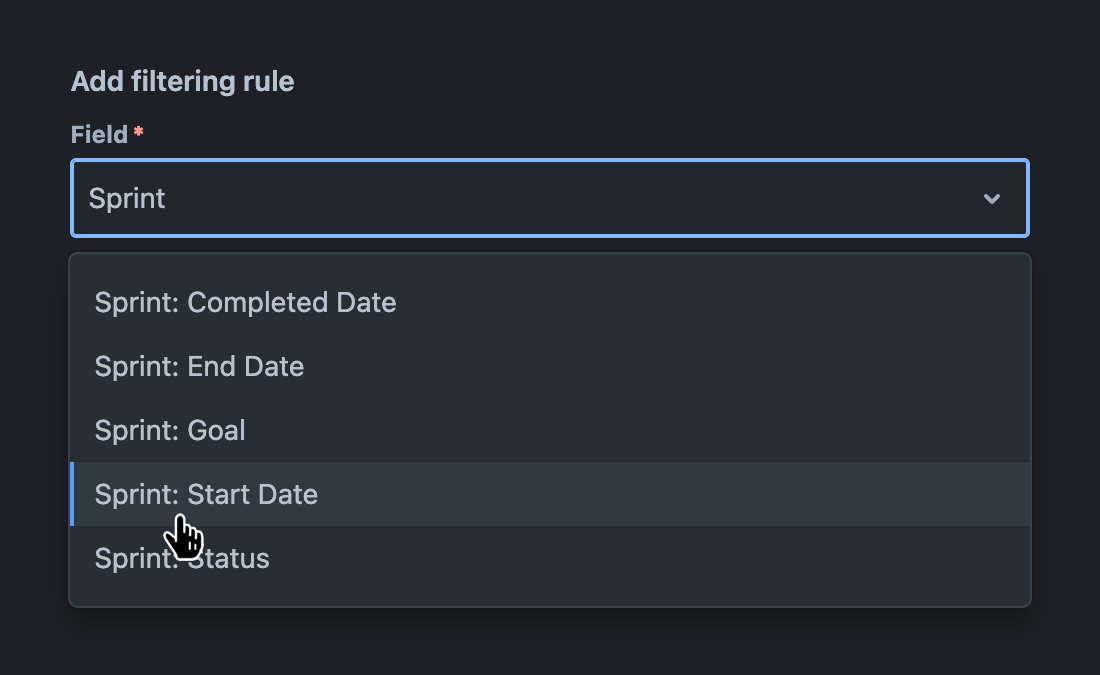The width and height of the screenshot is (1100, 675).
Task: Select 'Sprint: Status' at the bottom
Action: coord(182,558)
